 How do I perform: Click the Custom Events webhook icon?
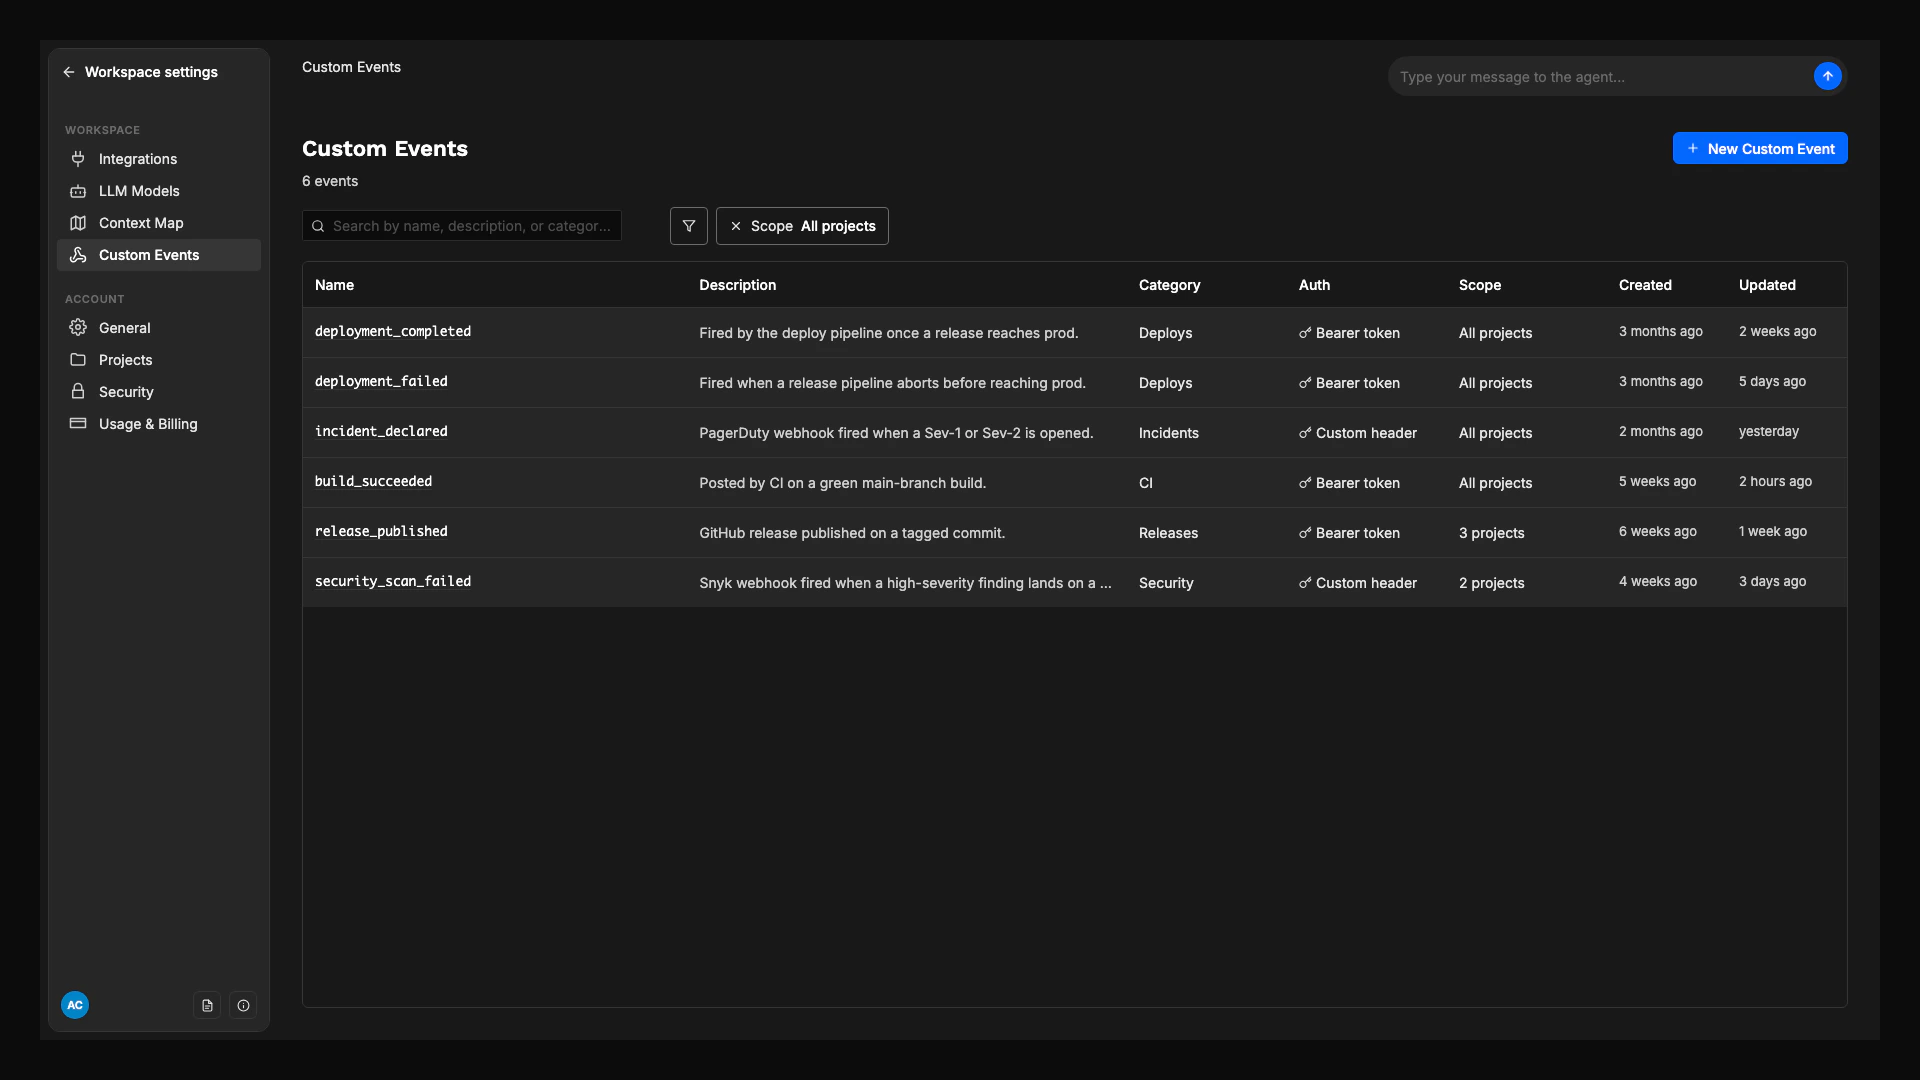(x=78, y=255)
